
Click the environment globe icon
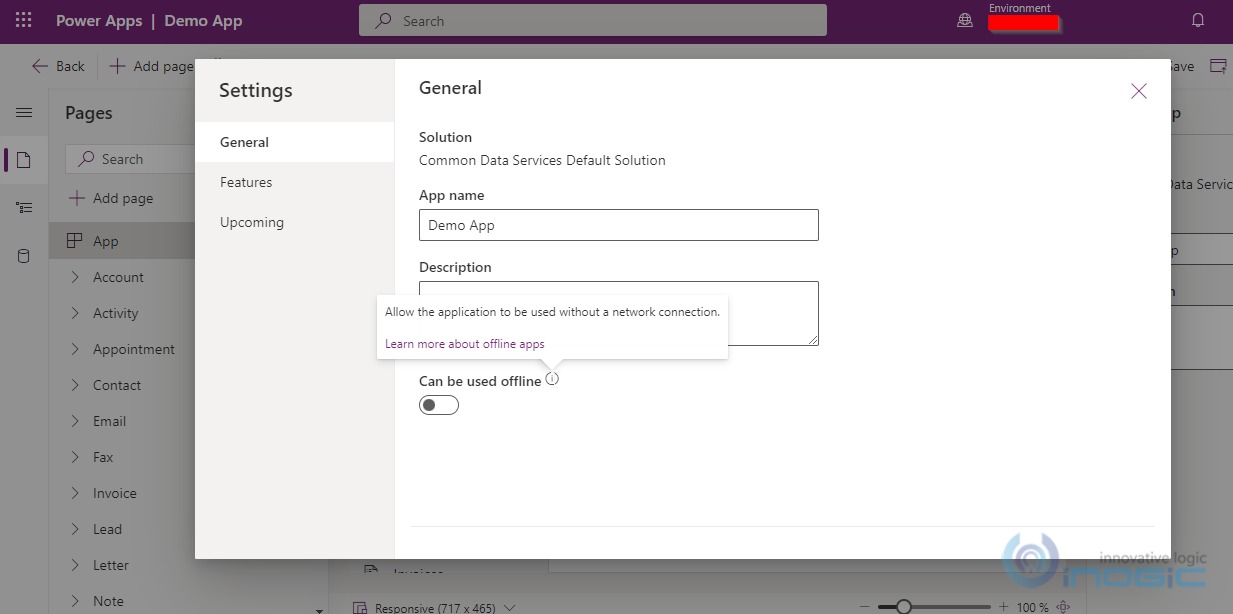tap(965, 20)
